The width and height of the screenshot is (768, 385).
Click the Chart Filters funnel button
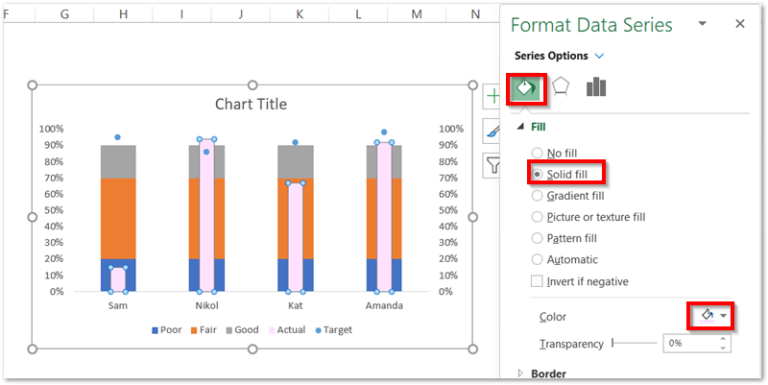[491, 165]
